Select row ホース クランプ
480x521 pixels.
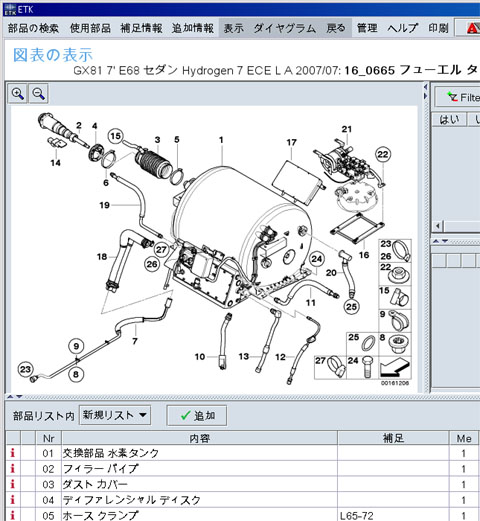point(243,515)
